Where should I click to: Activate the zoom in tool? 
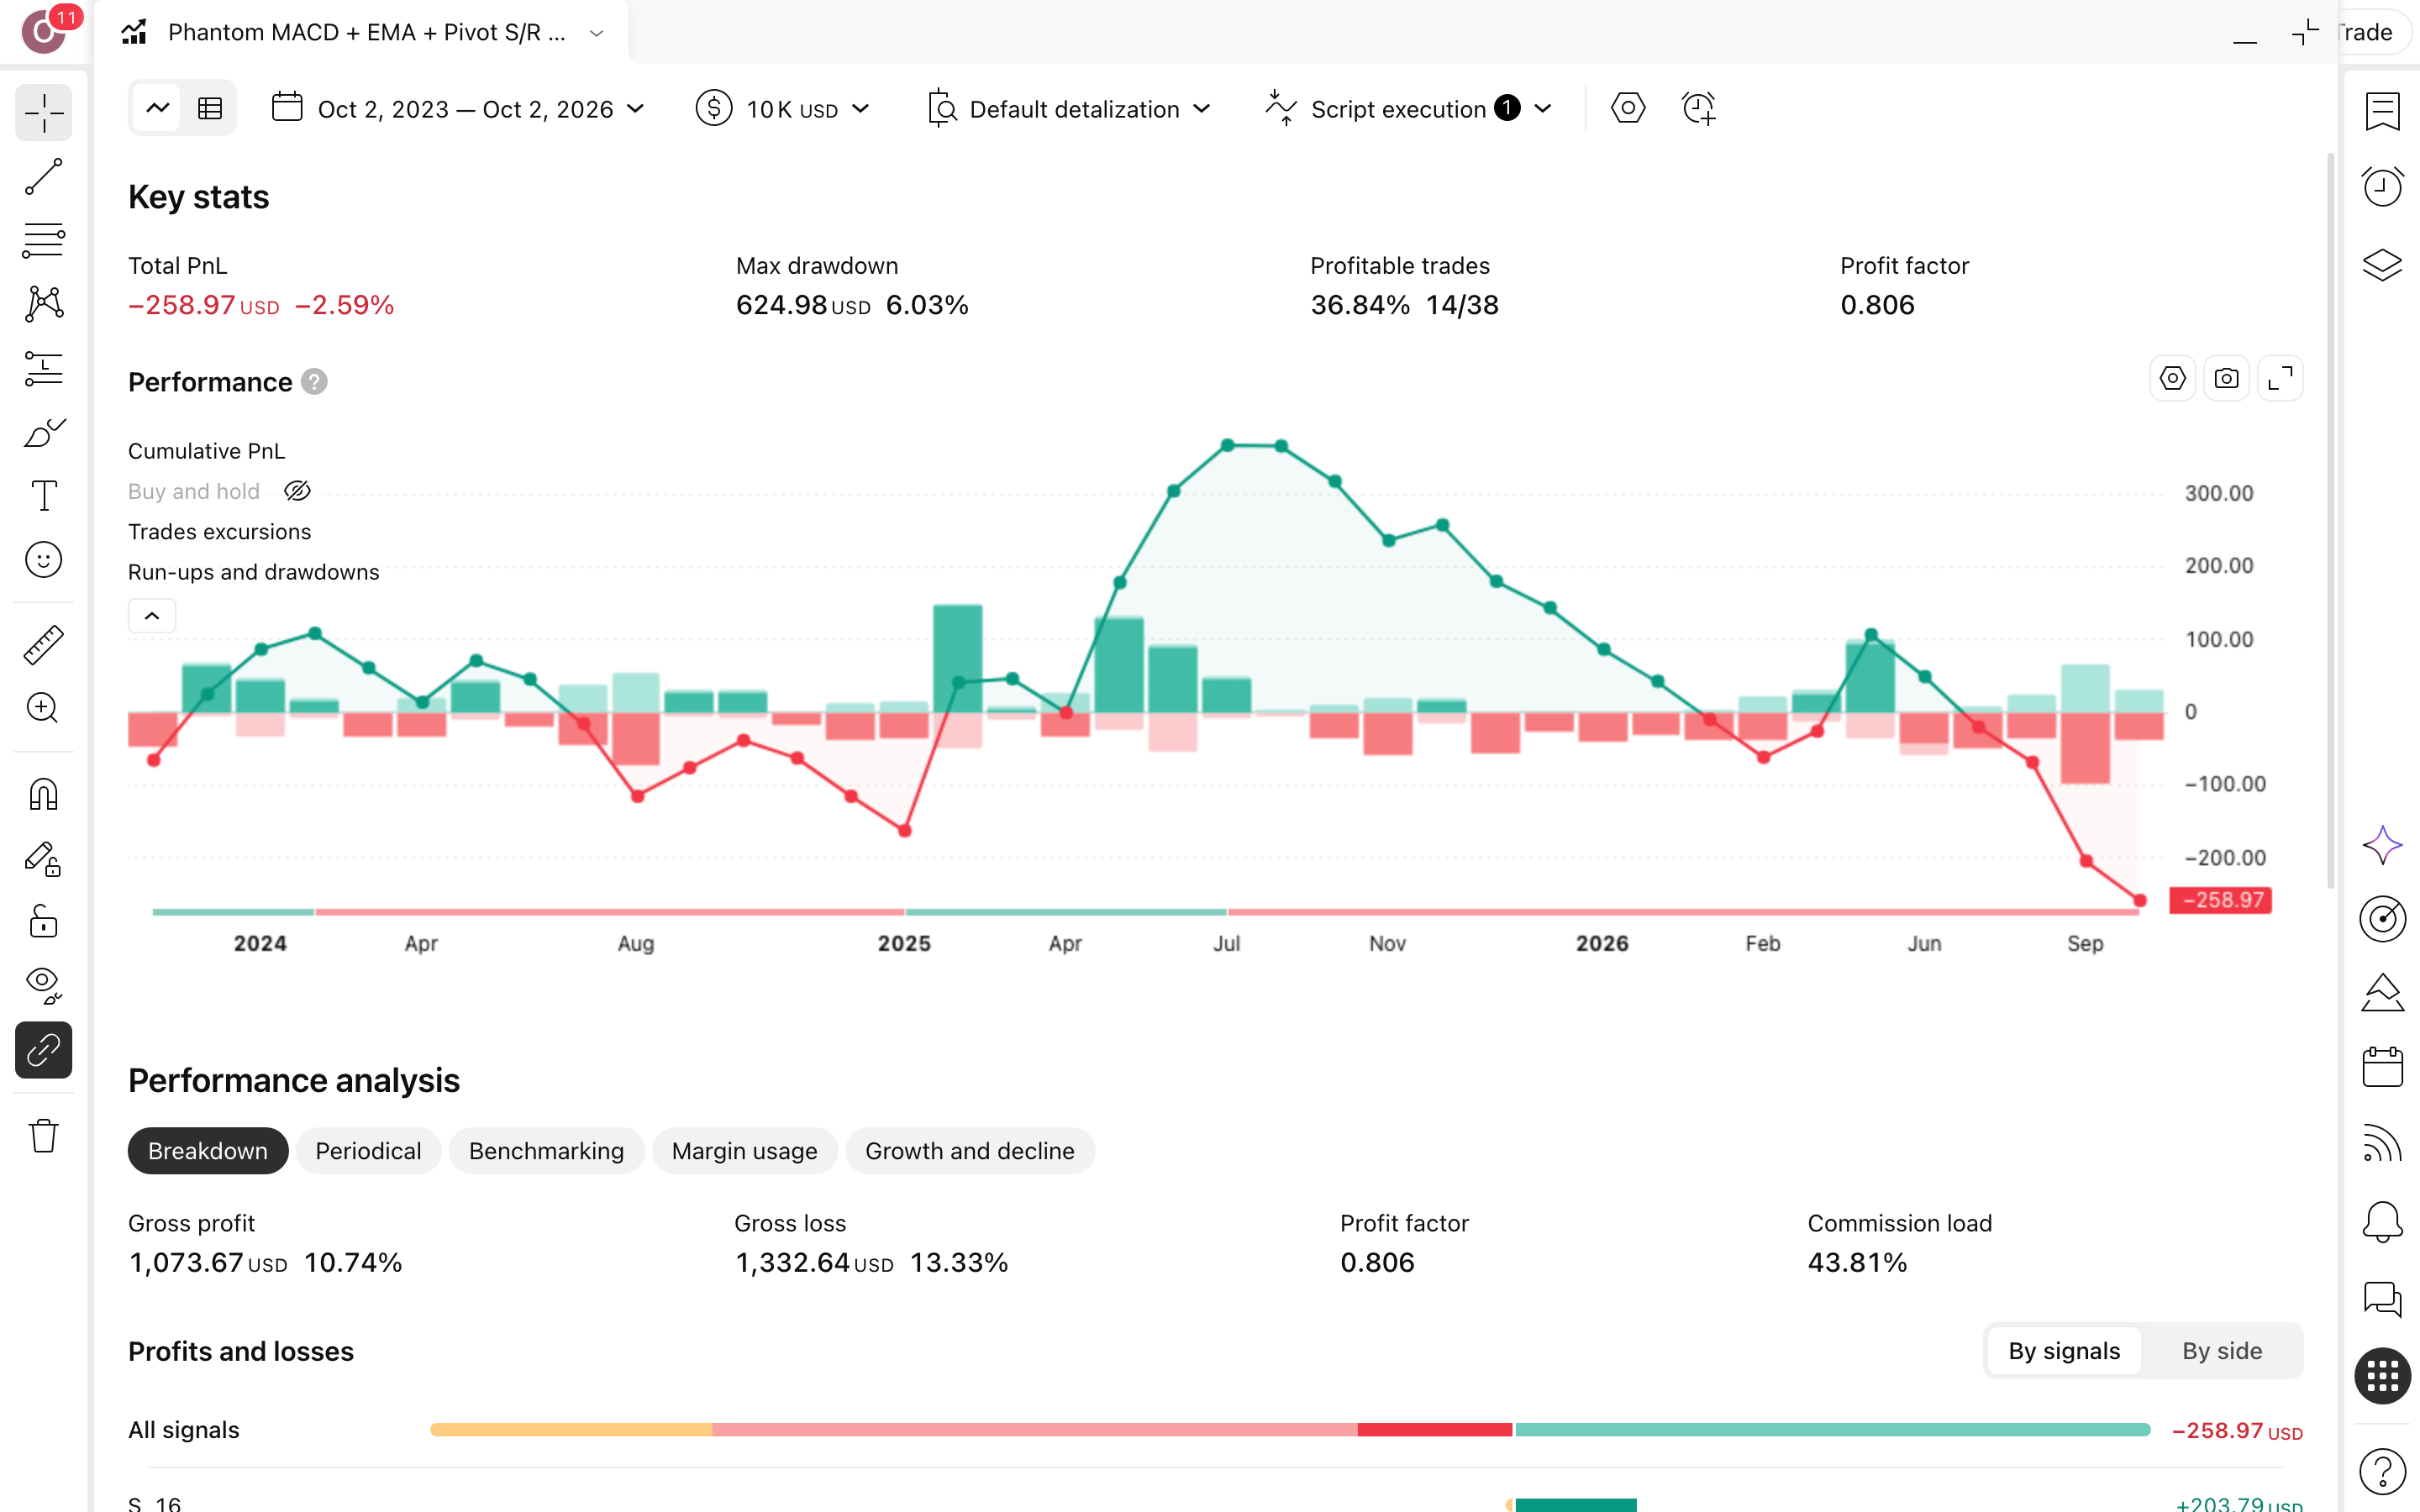[x=44, y=708]
